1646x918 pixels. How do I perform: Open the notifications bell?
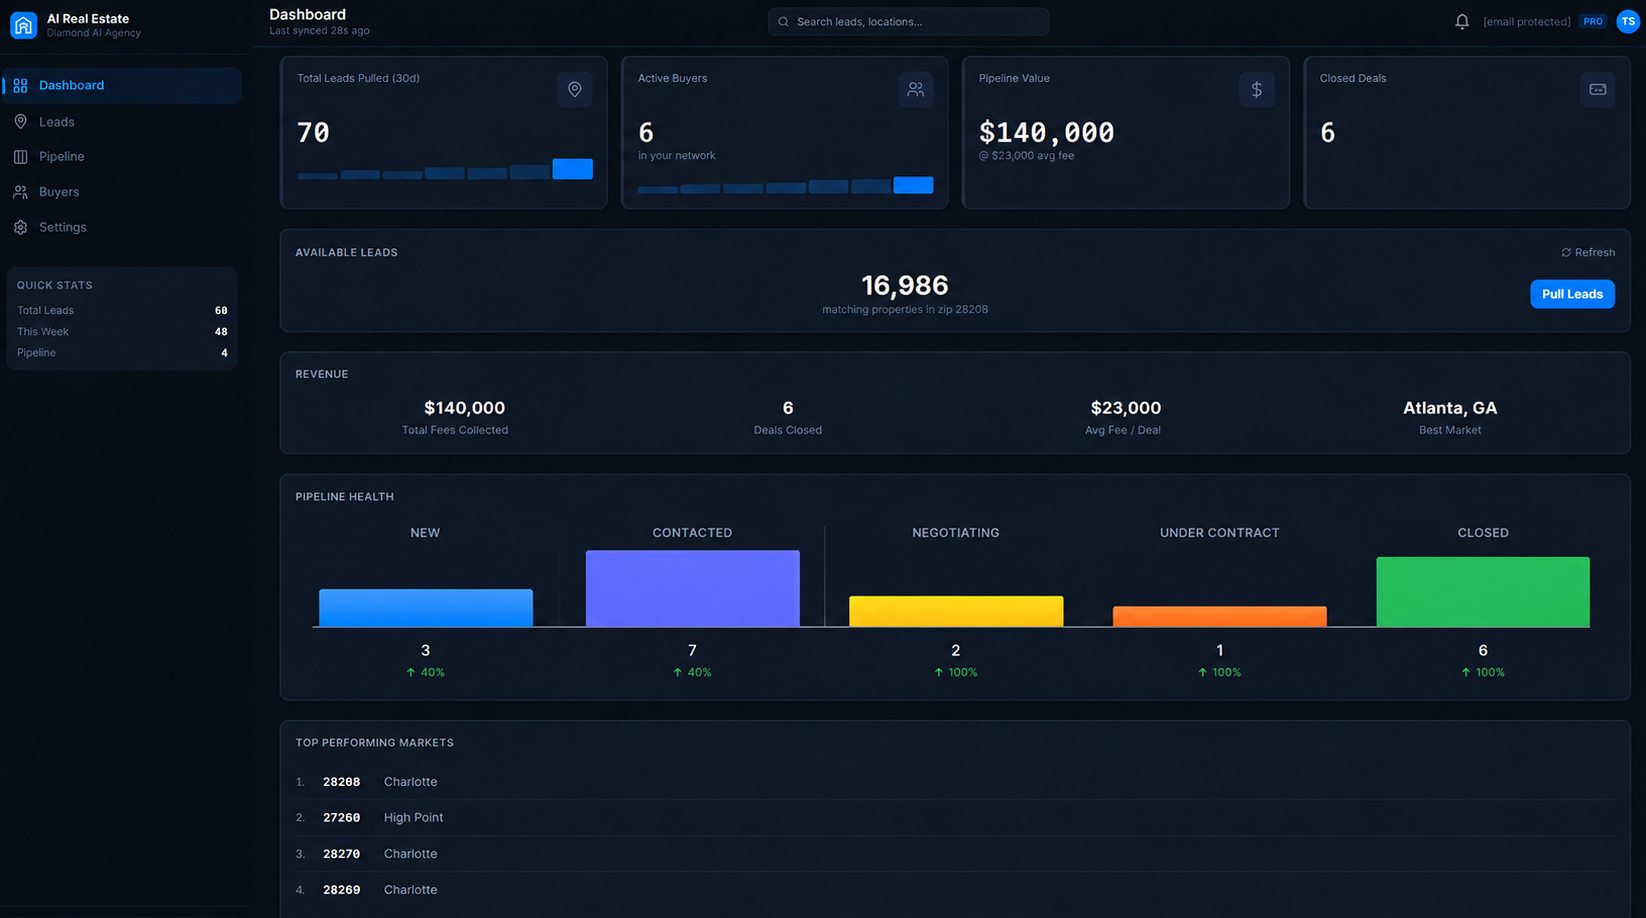[1462, 21]
